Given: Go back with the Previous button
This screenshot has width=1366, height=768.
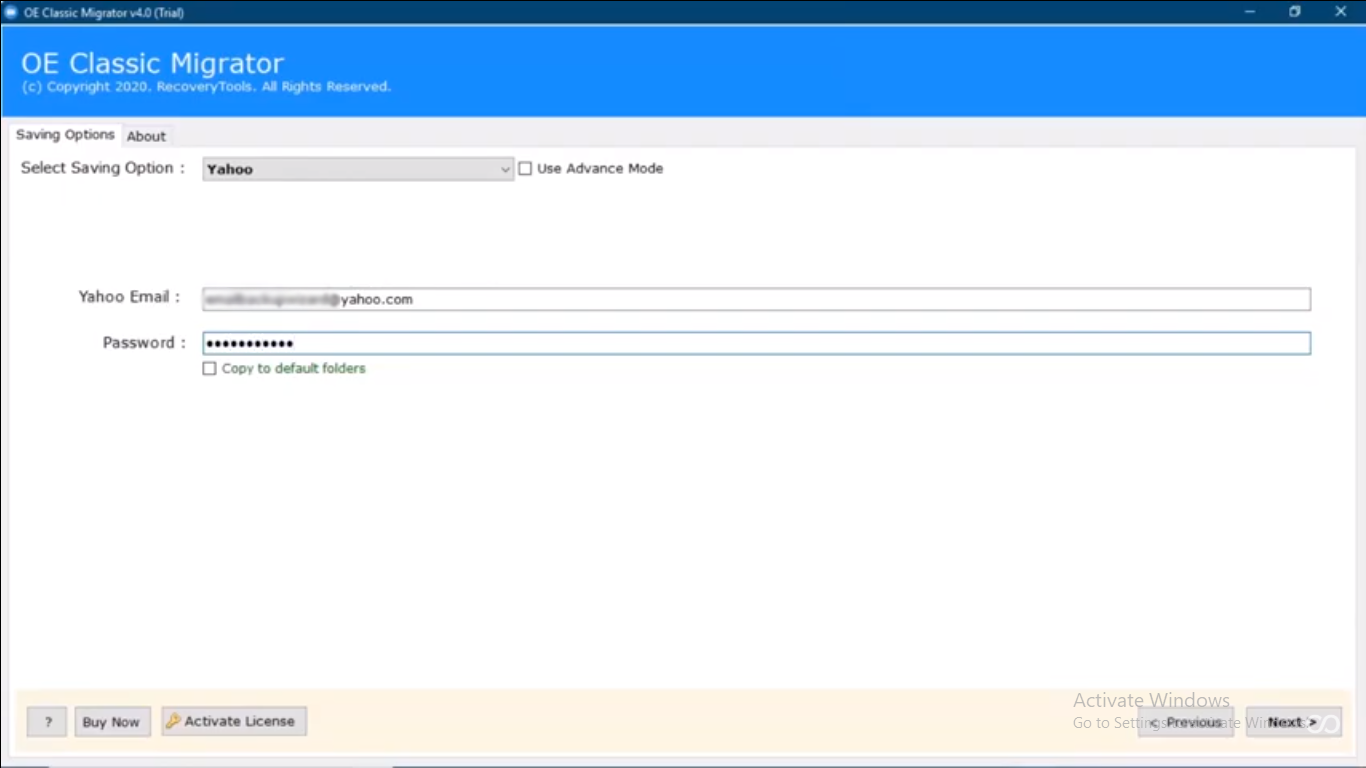Looking at the screenshot, I should click(1186, 722).
